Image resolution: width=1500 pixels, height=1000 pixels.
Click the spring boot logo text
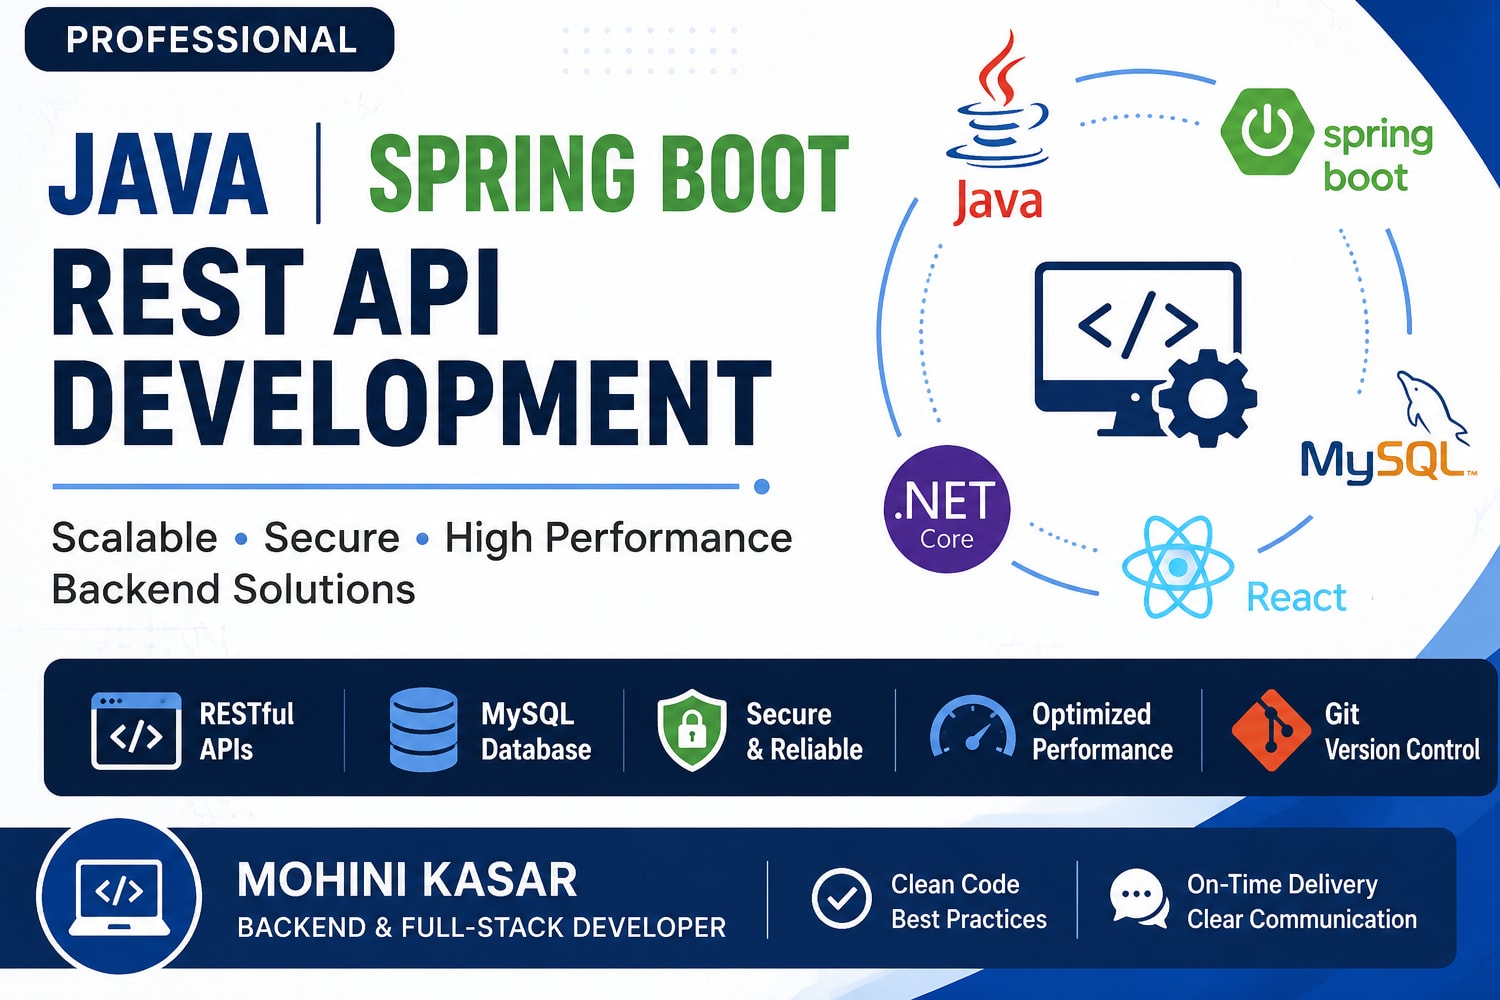click(1377, 156)
